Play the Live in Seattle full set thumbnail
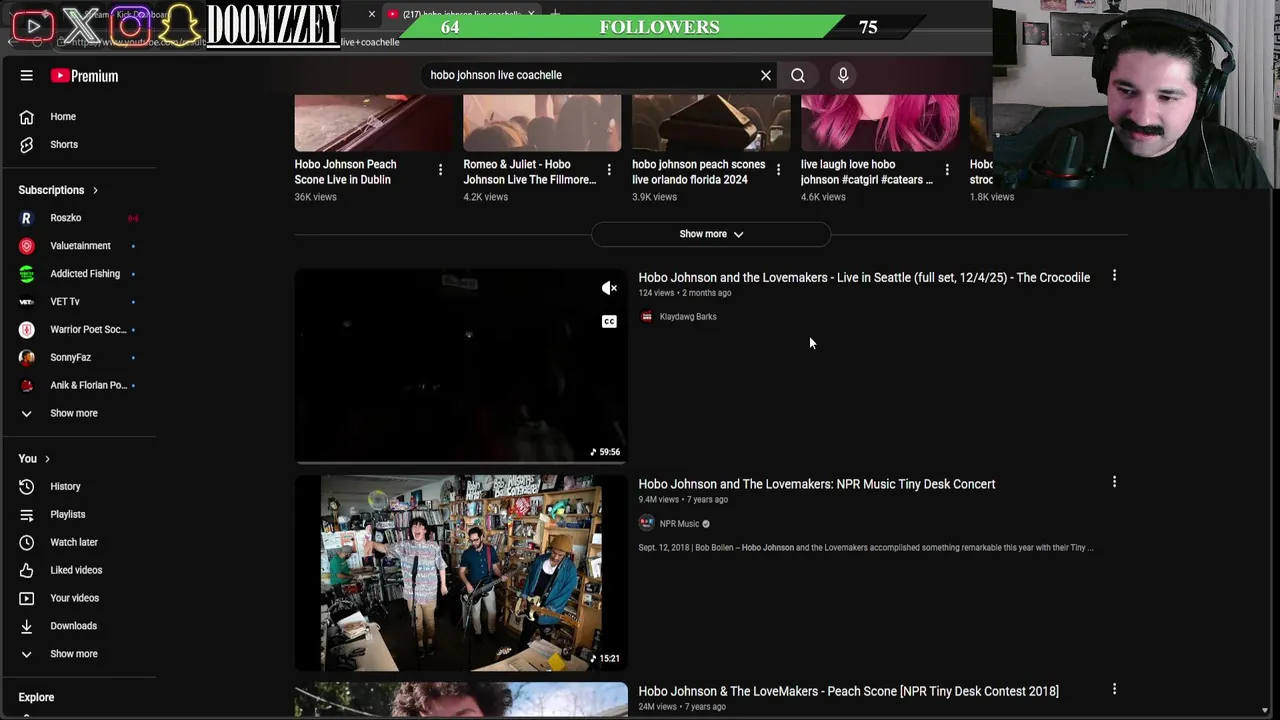This screenshot has height=720, width=1280. (461, 366)
